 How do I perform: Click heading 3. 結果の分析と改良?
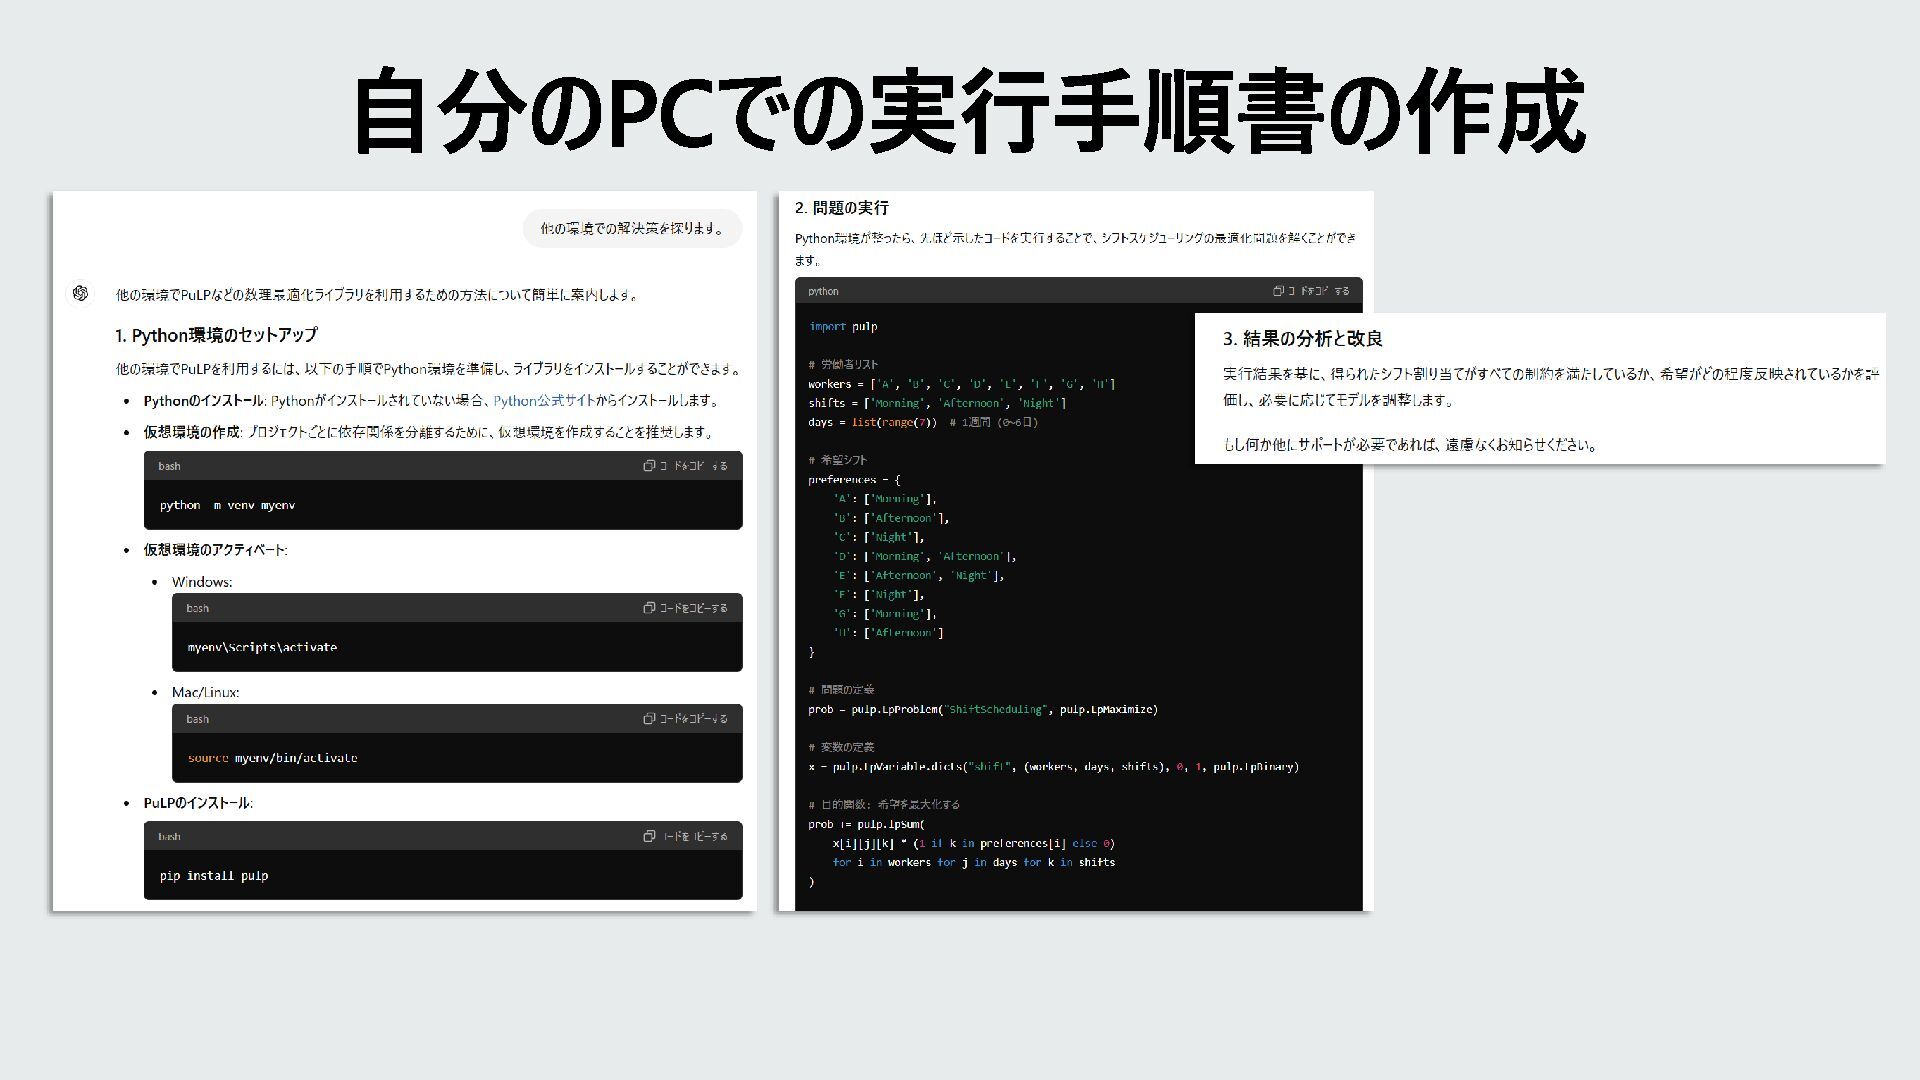pyautogui.click(x=1302, y=339)
